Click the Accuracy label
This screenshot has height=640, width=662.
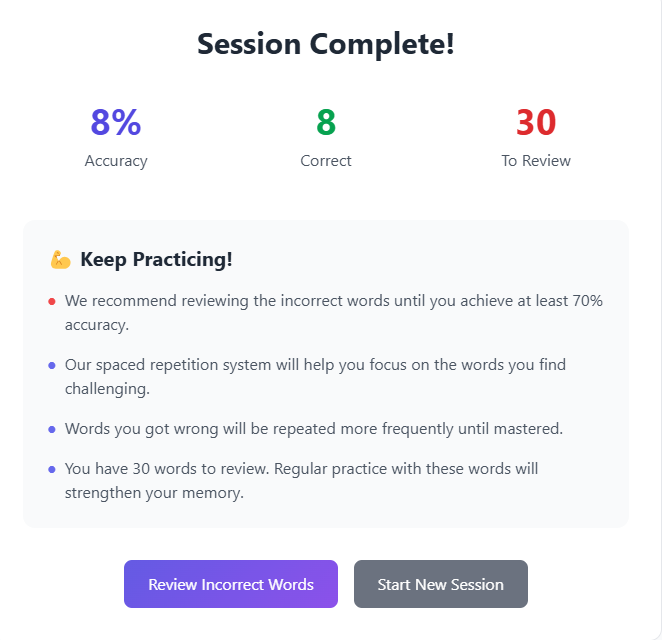[x=116, y=161]
